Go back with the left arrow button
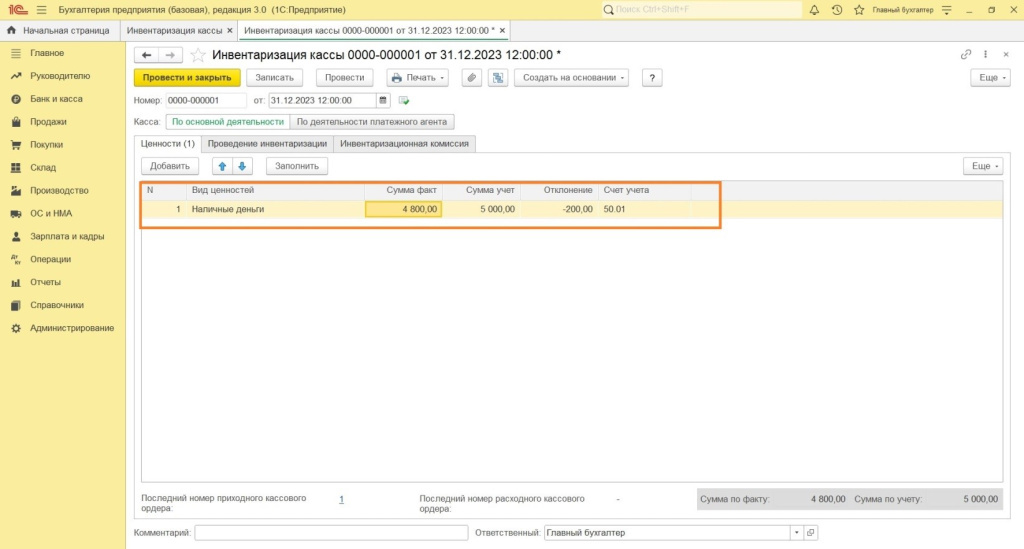The width and height of the screenshot is (1024, 549). (146, 55)
